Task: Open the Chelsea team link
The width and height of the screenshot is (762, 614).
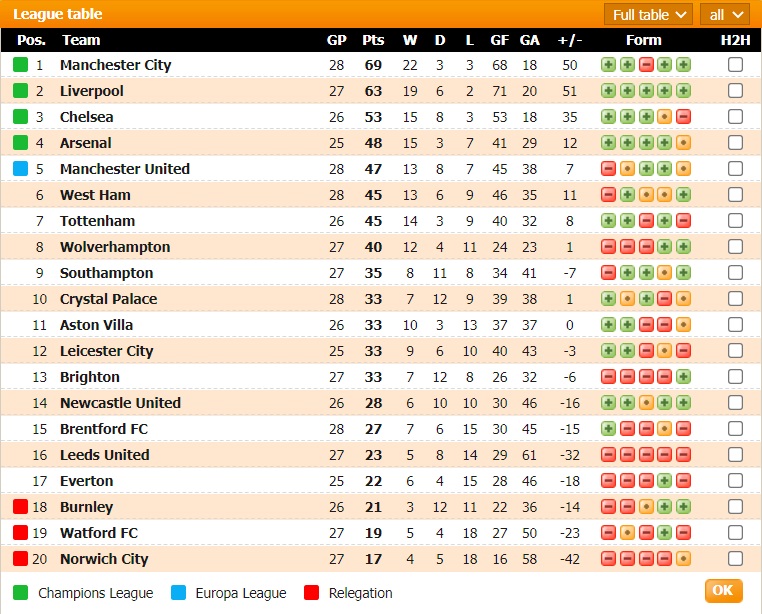Action: (86, 117)
